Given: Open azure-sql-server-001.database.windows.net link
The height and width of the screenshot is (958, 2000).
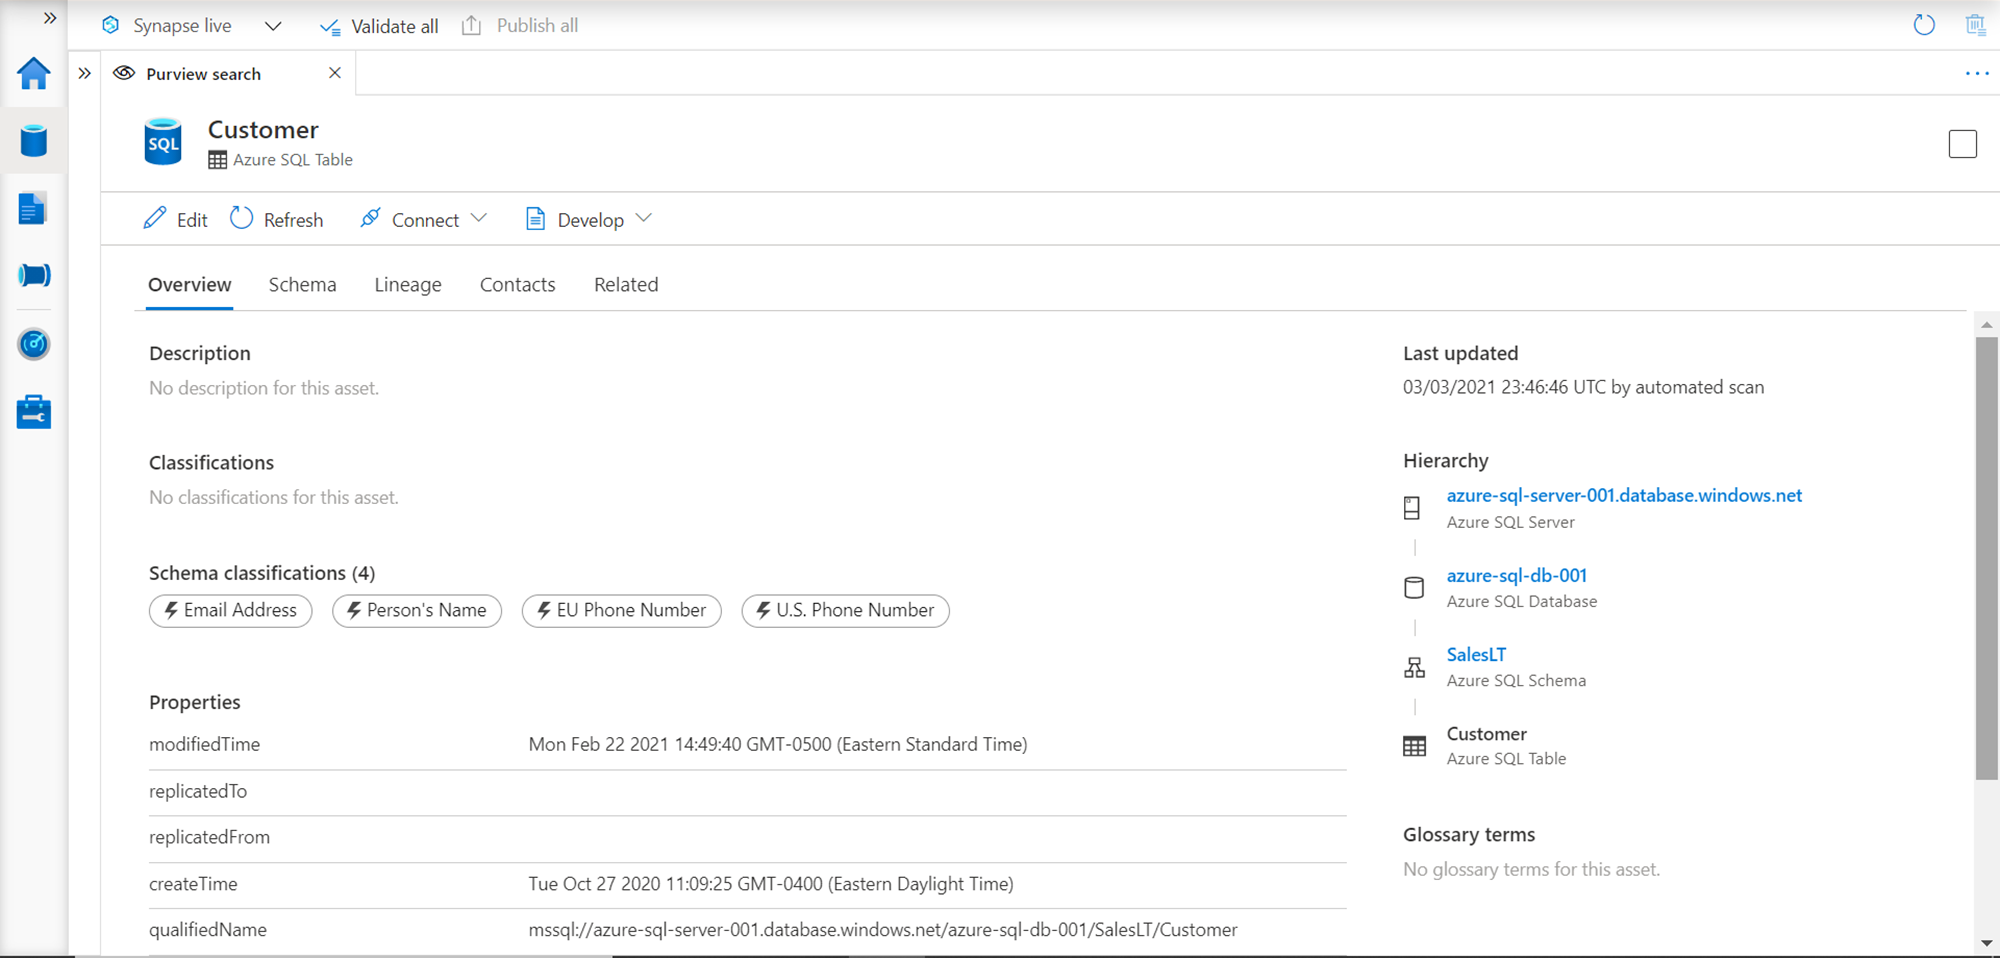Looking at the screenshot, I should pos(1624,496).
